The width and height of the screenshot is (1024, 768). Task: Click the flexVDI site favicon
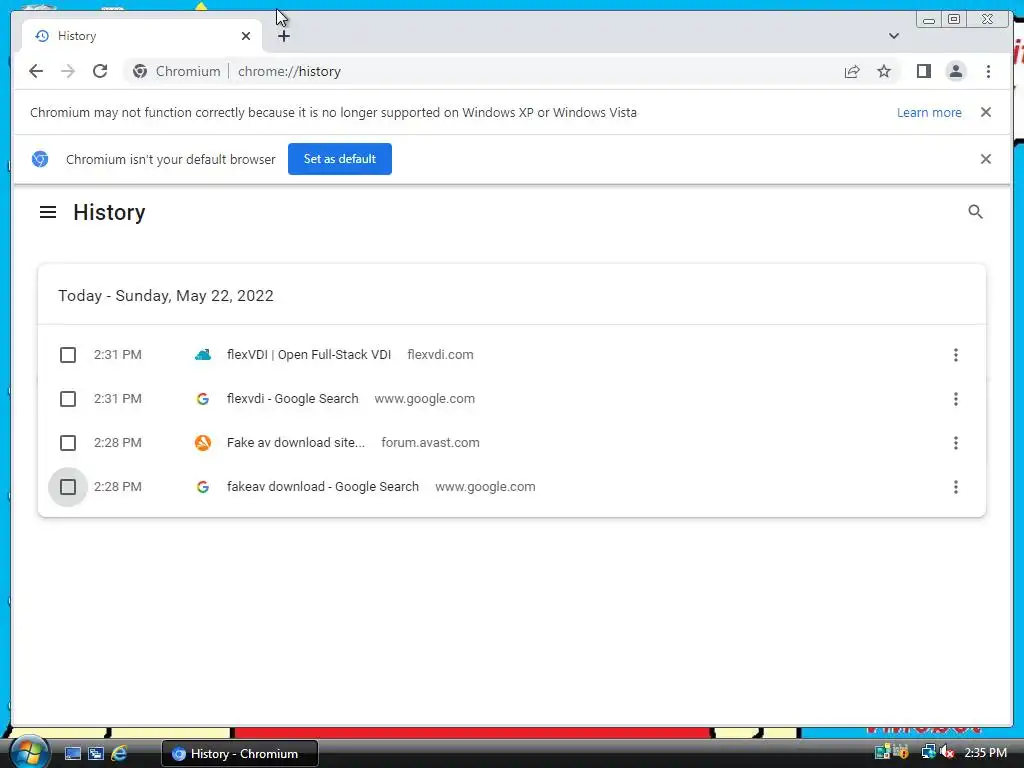coord(203,355)
